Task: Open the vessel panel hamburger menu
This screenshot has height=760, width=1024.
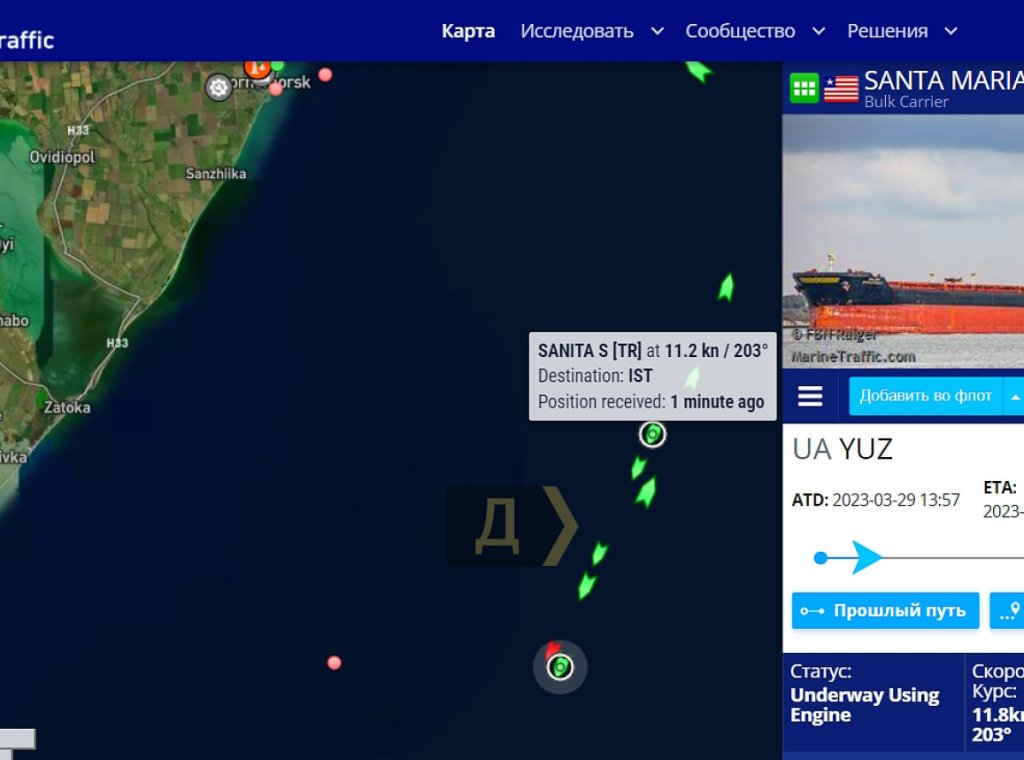Action: (810, 396)
